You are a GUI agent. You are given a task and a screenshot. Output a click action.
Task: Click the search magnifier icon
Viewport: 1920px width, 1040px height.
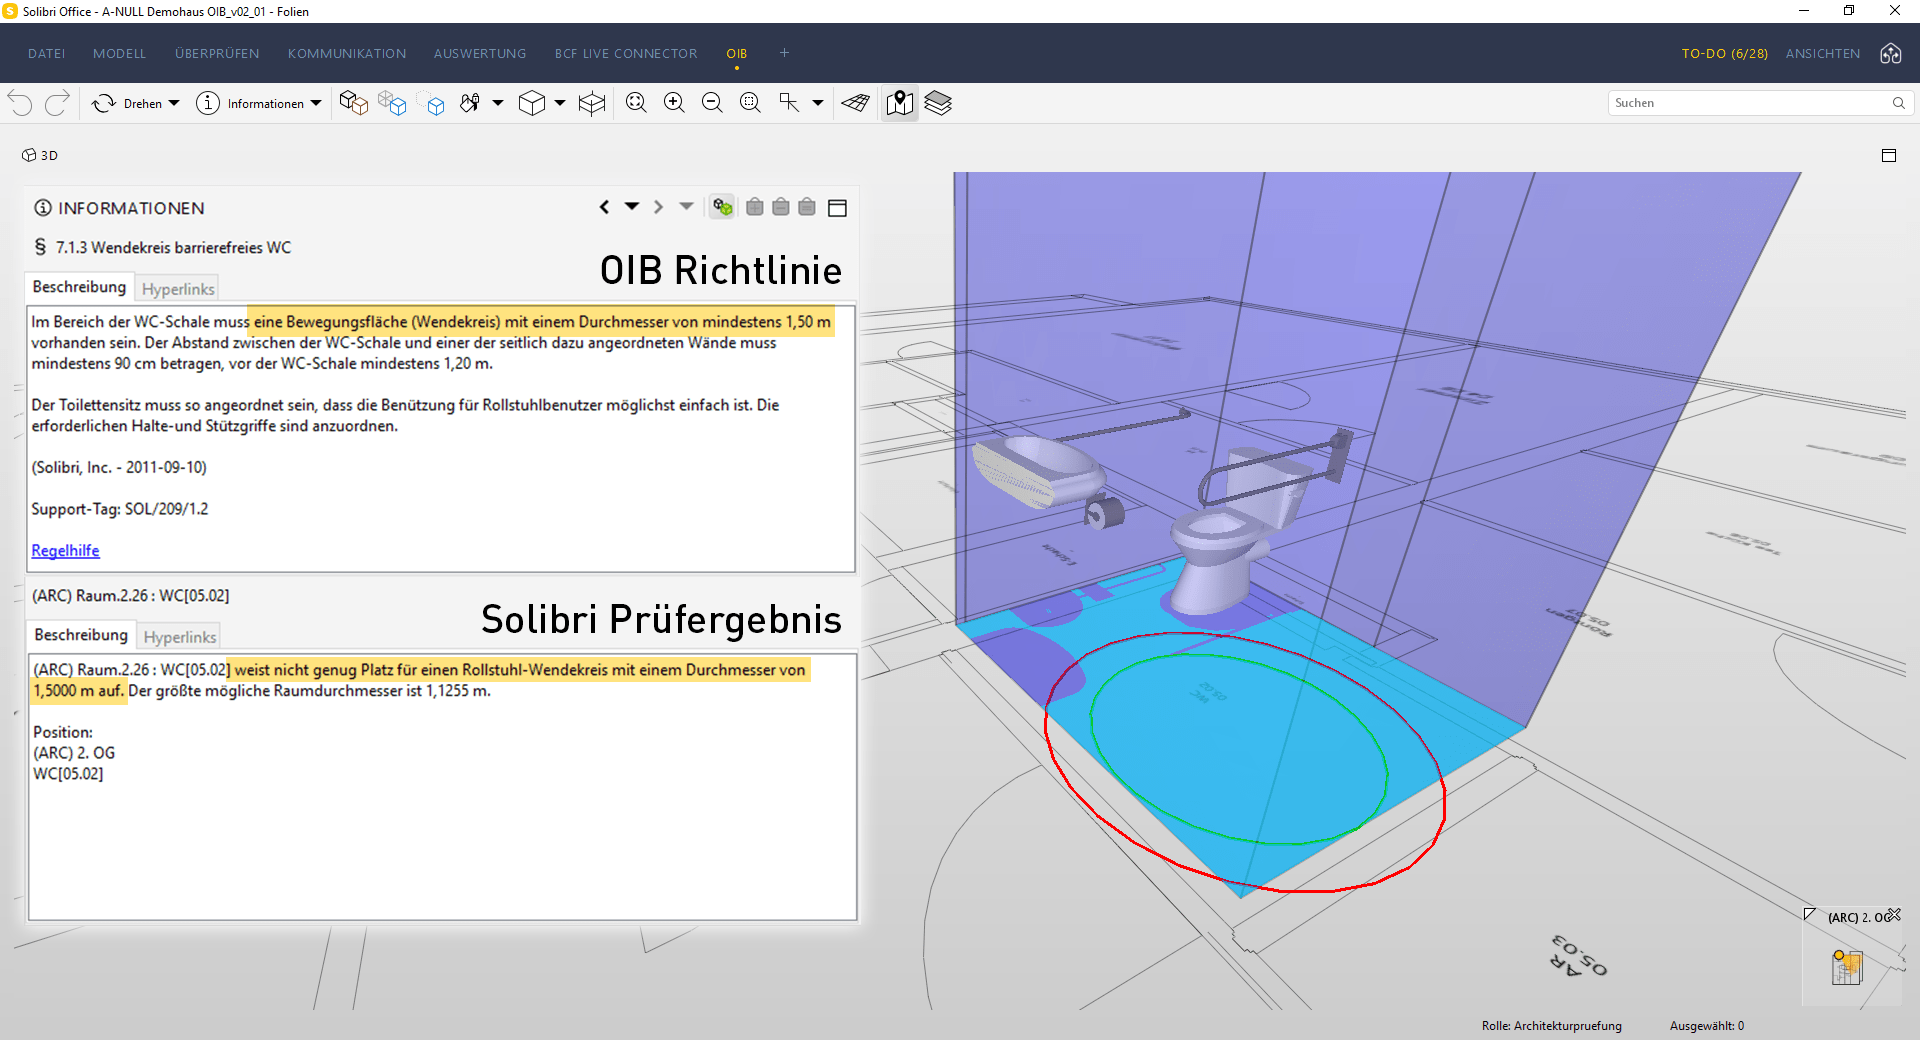1899,103
